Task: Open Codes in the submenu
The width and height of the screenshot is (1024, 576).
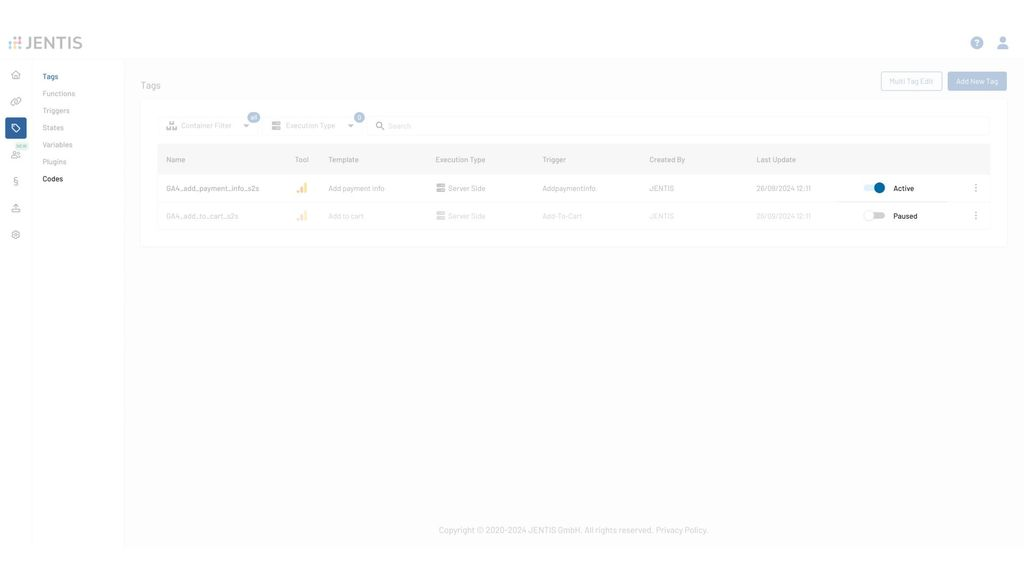Action: tap(53, 179)
